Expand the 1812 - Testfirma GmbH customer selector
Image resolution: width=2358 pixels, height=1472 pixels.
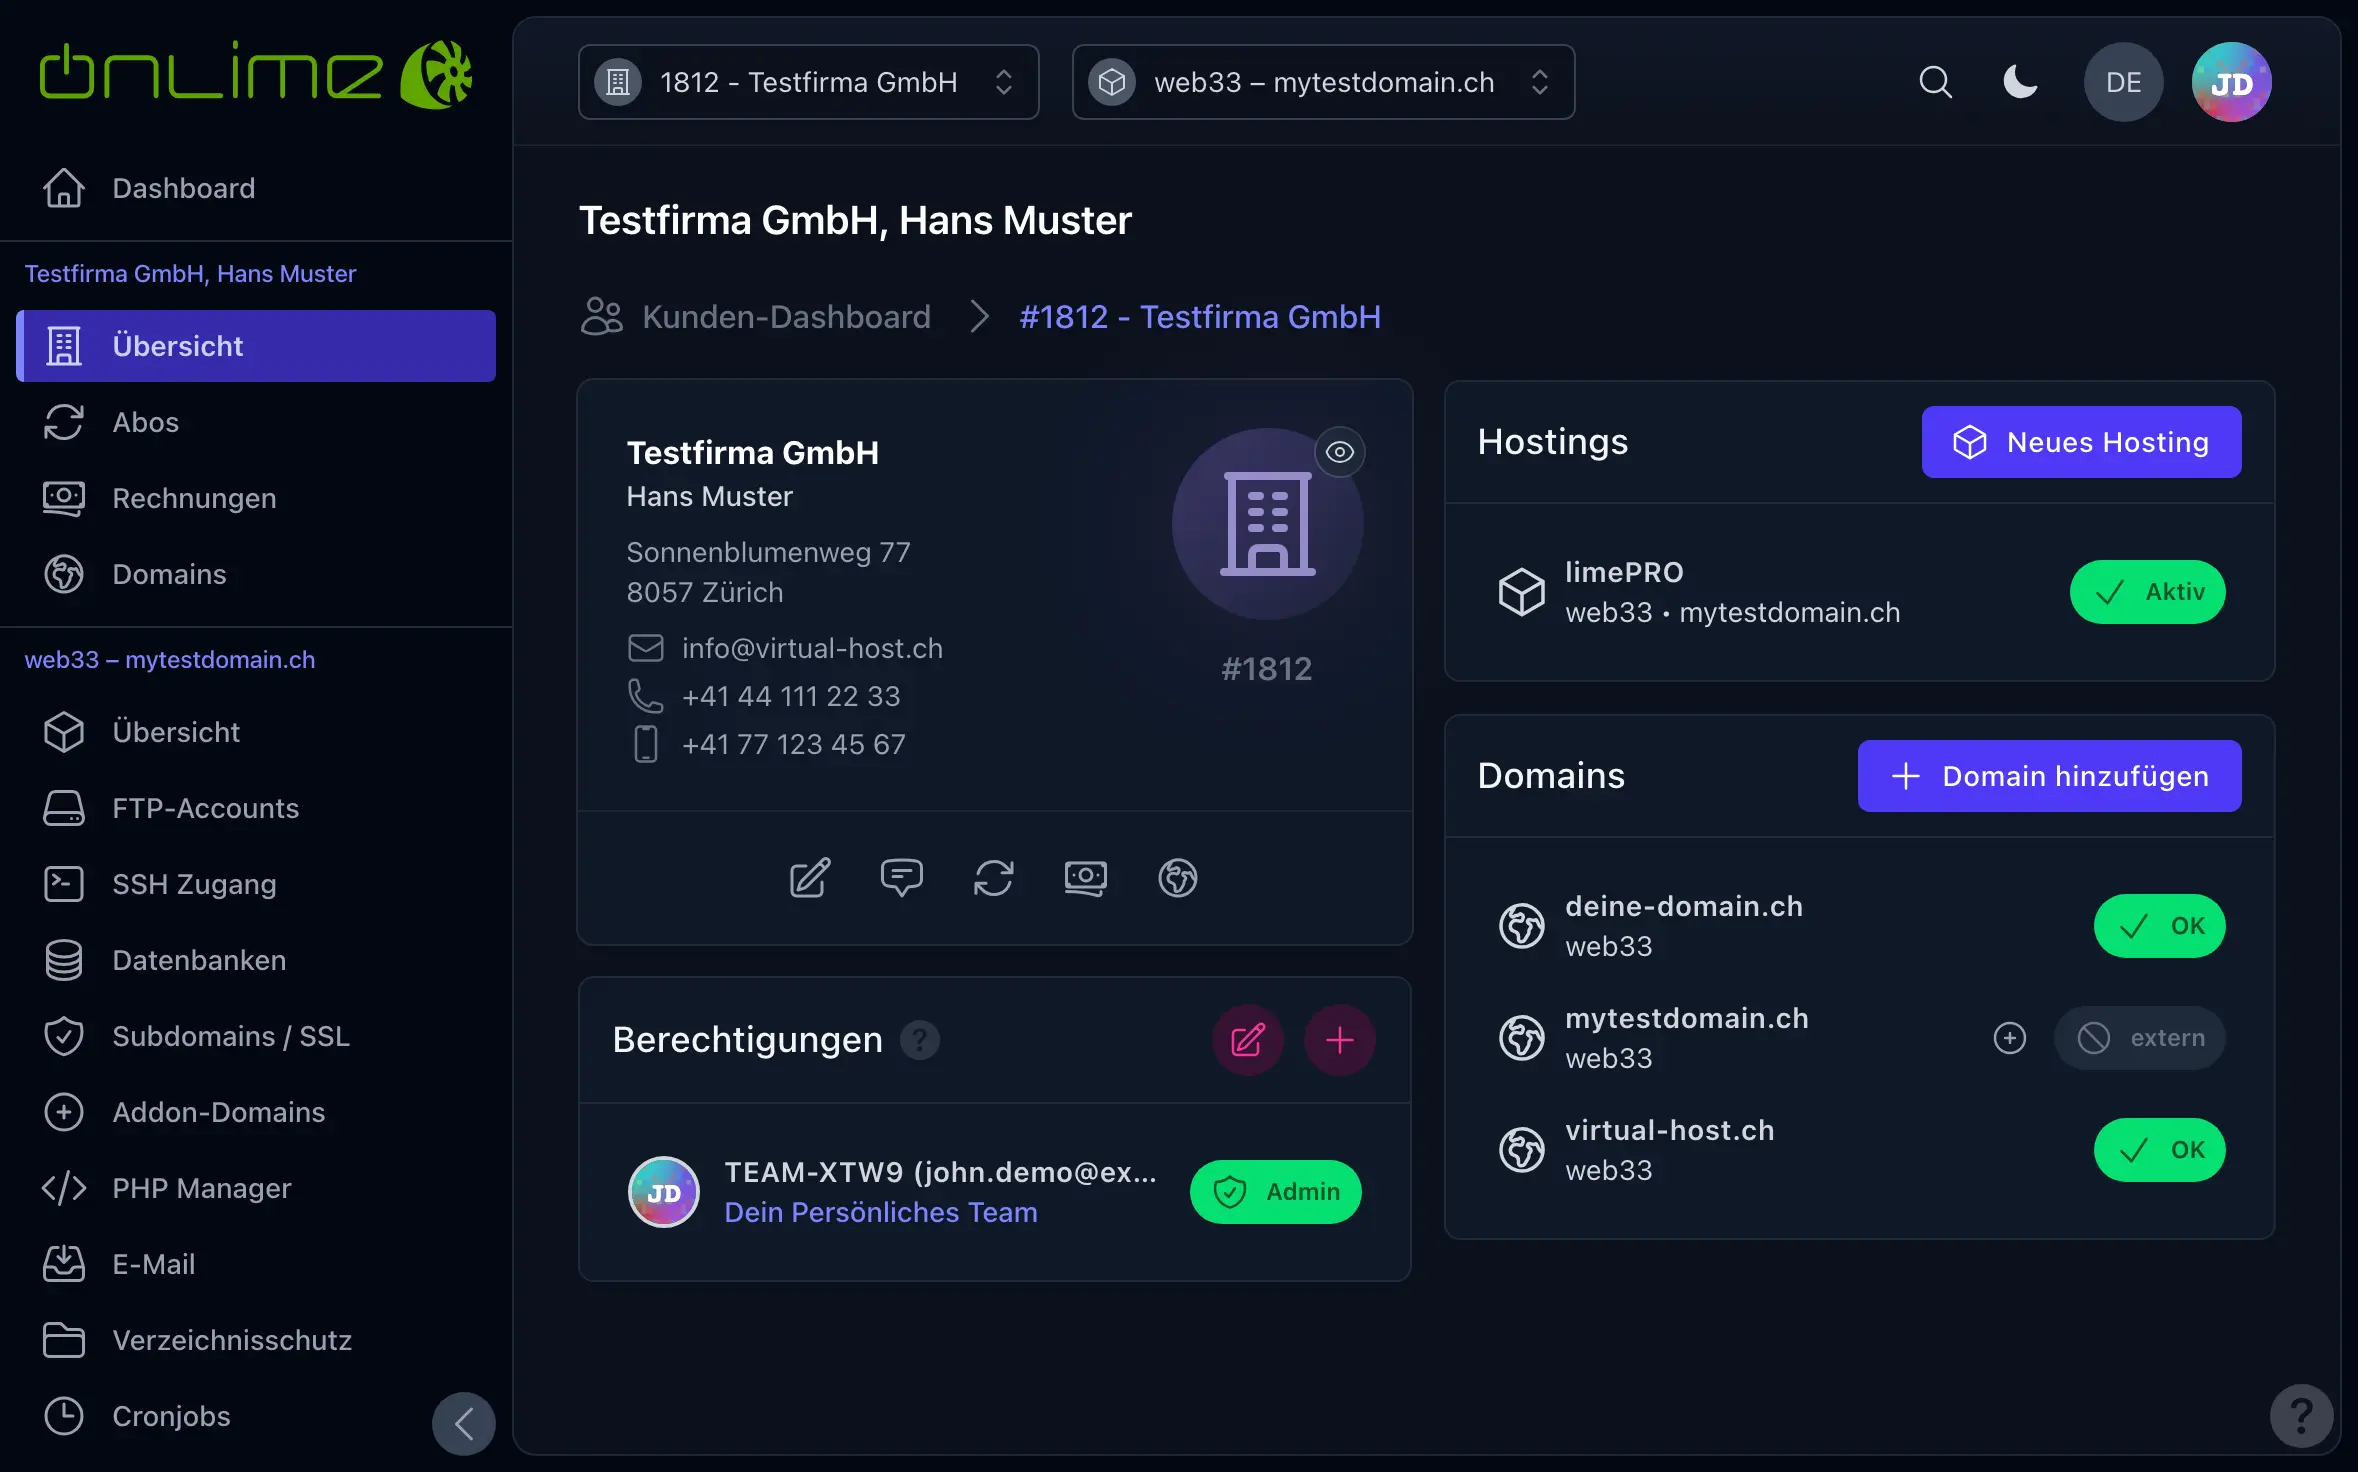tap(808, 82)
